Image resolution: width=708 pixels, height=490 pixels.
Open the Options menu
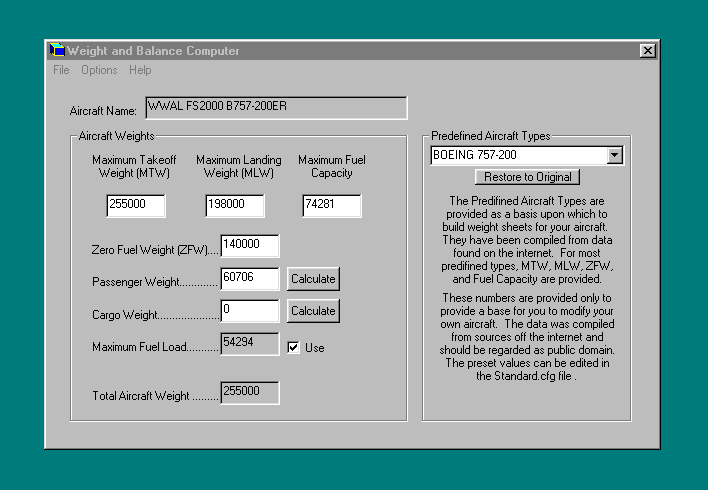pos(99,70)
